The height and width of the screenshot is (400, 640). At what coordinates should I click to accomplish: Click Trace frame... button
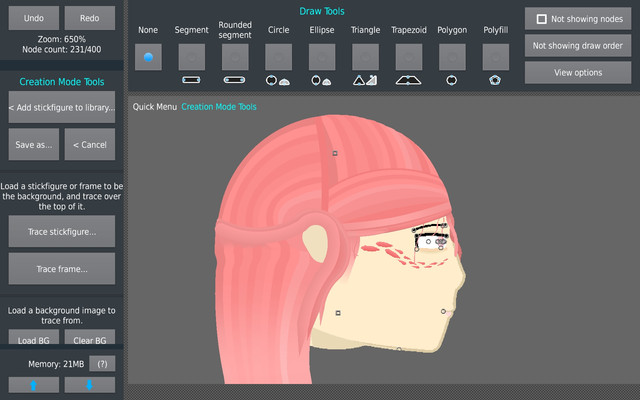pyautogui.click(x=62, y=269)
